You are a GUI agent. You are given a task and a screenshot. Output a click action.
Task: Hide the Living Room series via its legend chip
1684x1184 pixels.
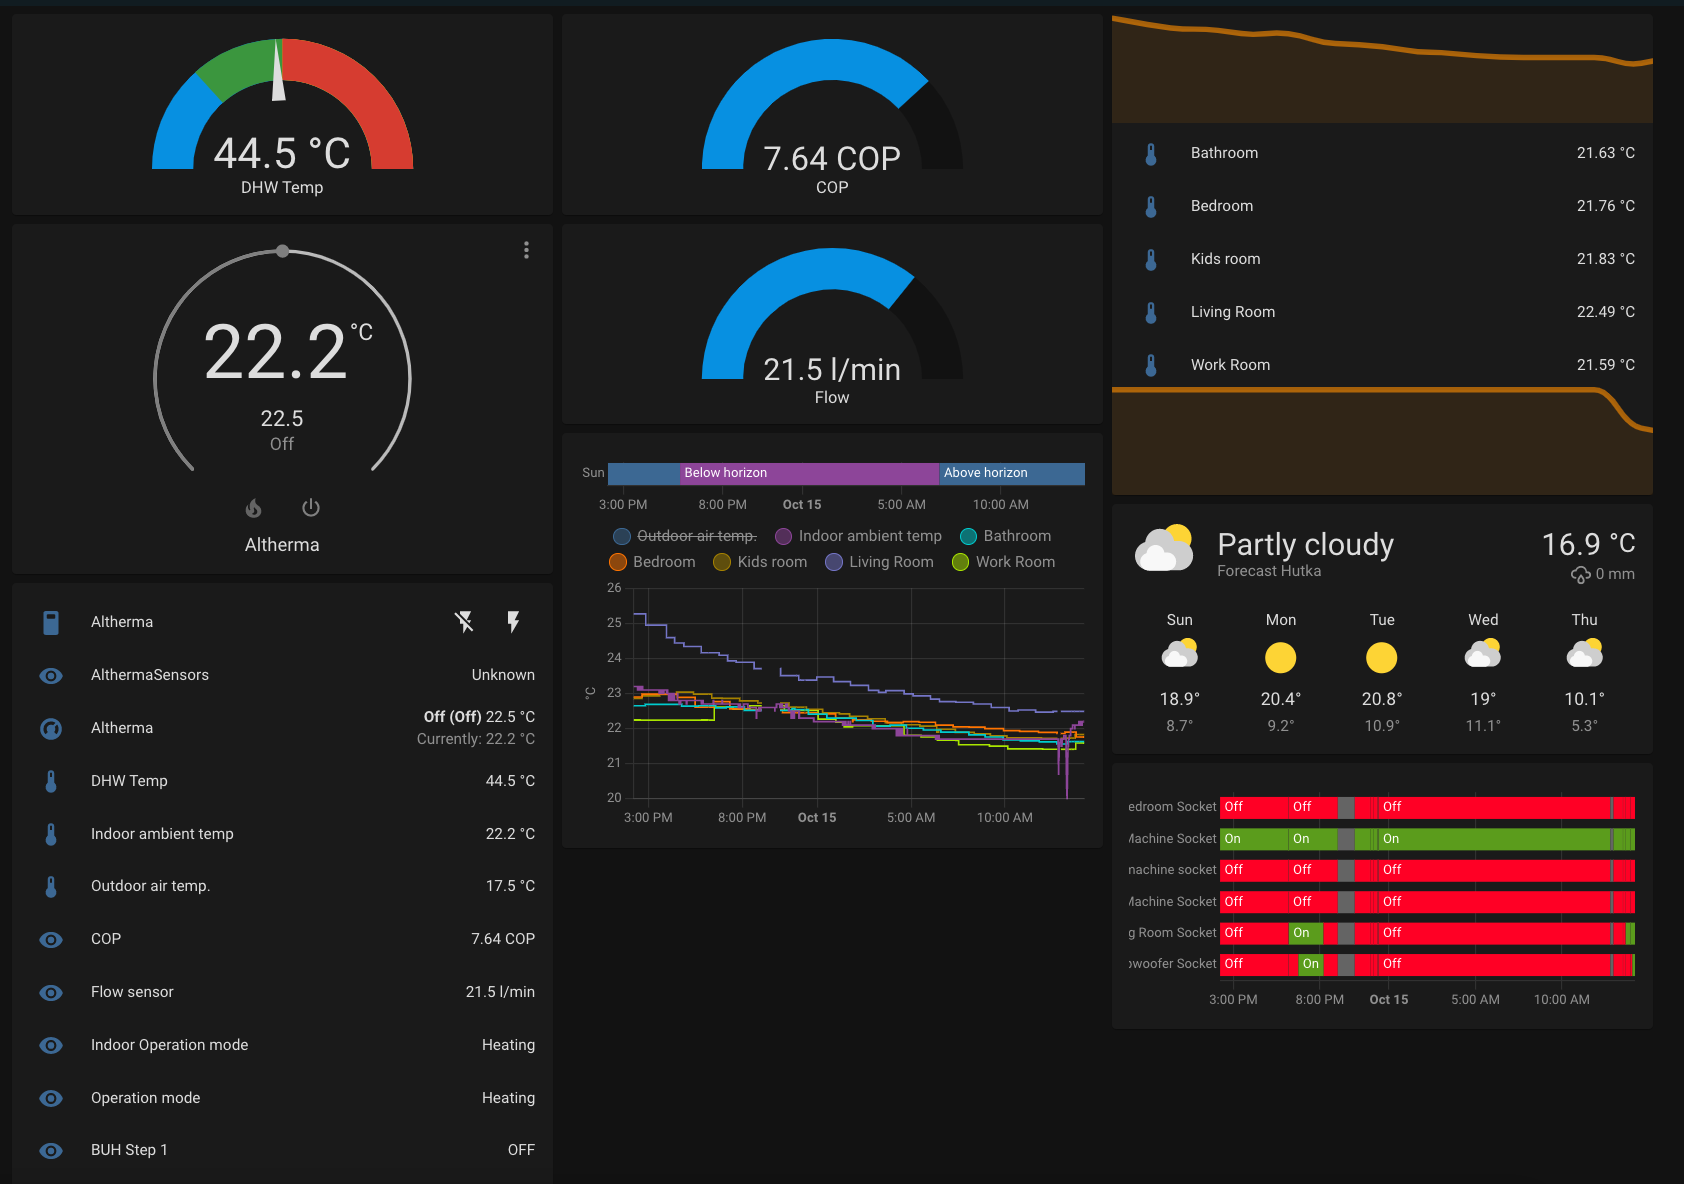[x=879, y=562]
